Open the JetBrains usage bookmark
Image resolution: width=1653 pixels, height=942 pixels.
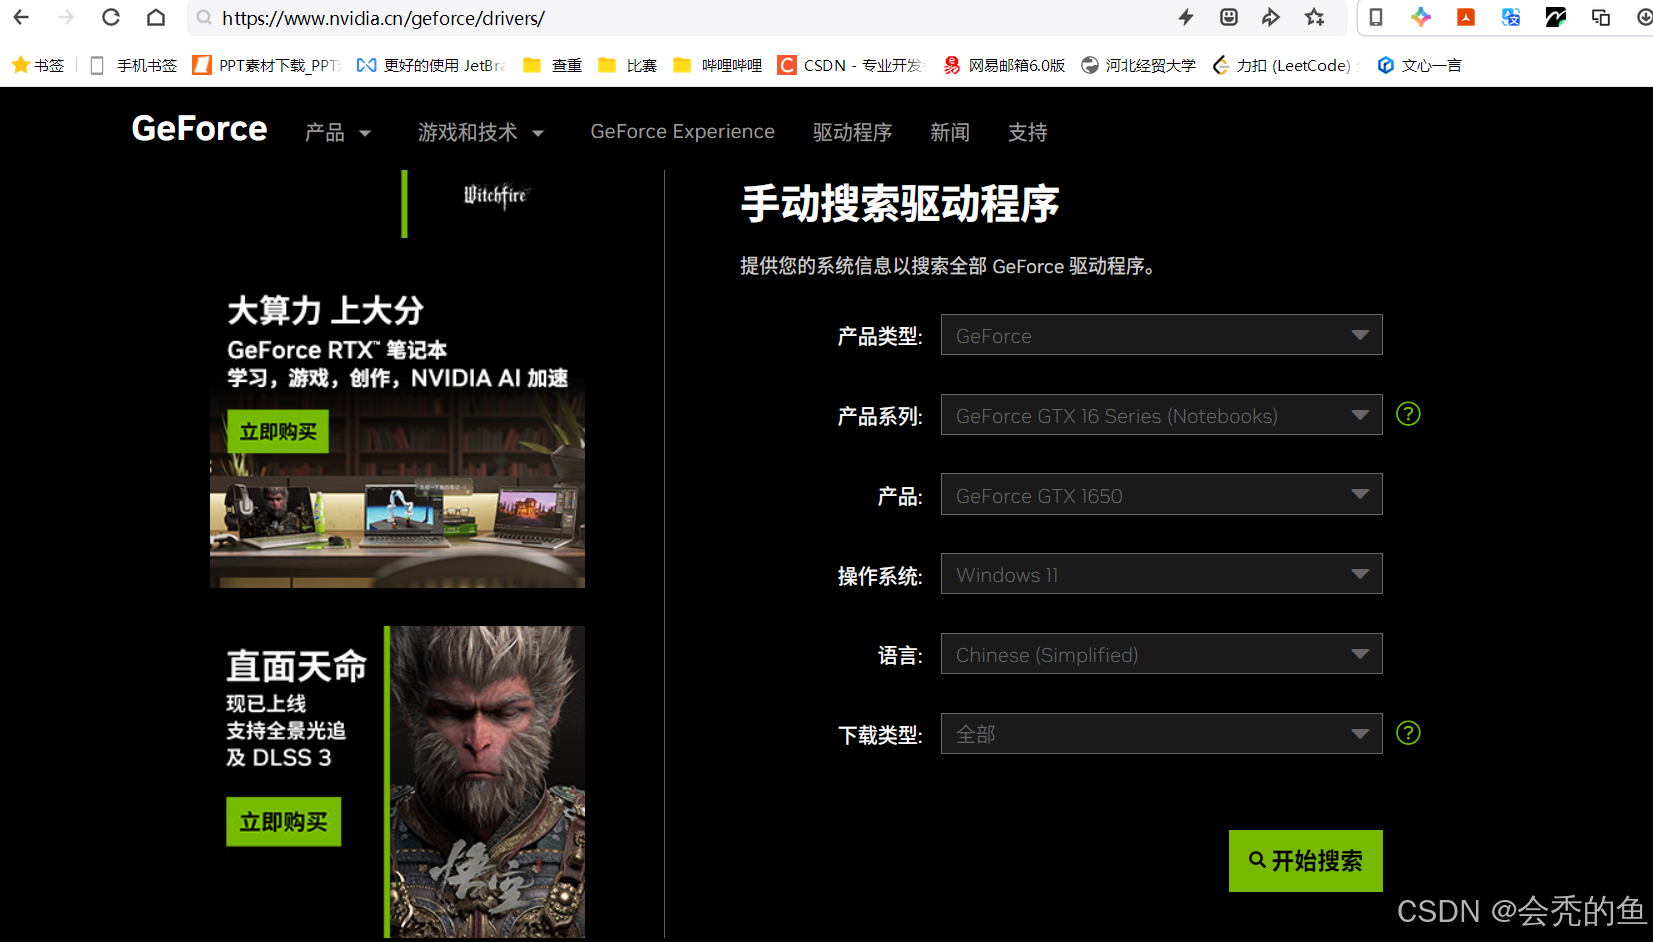432,65
